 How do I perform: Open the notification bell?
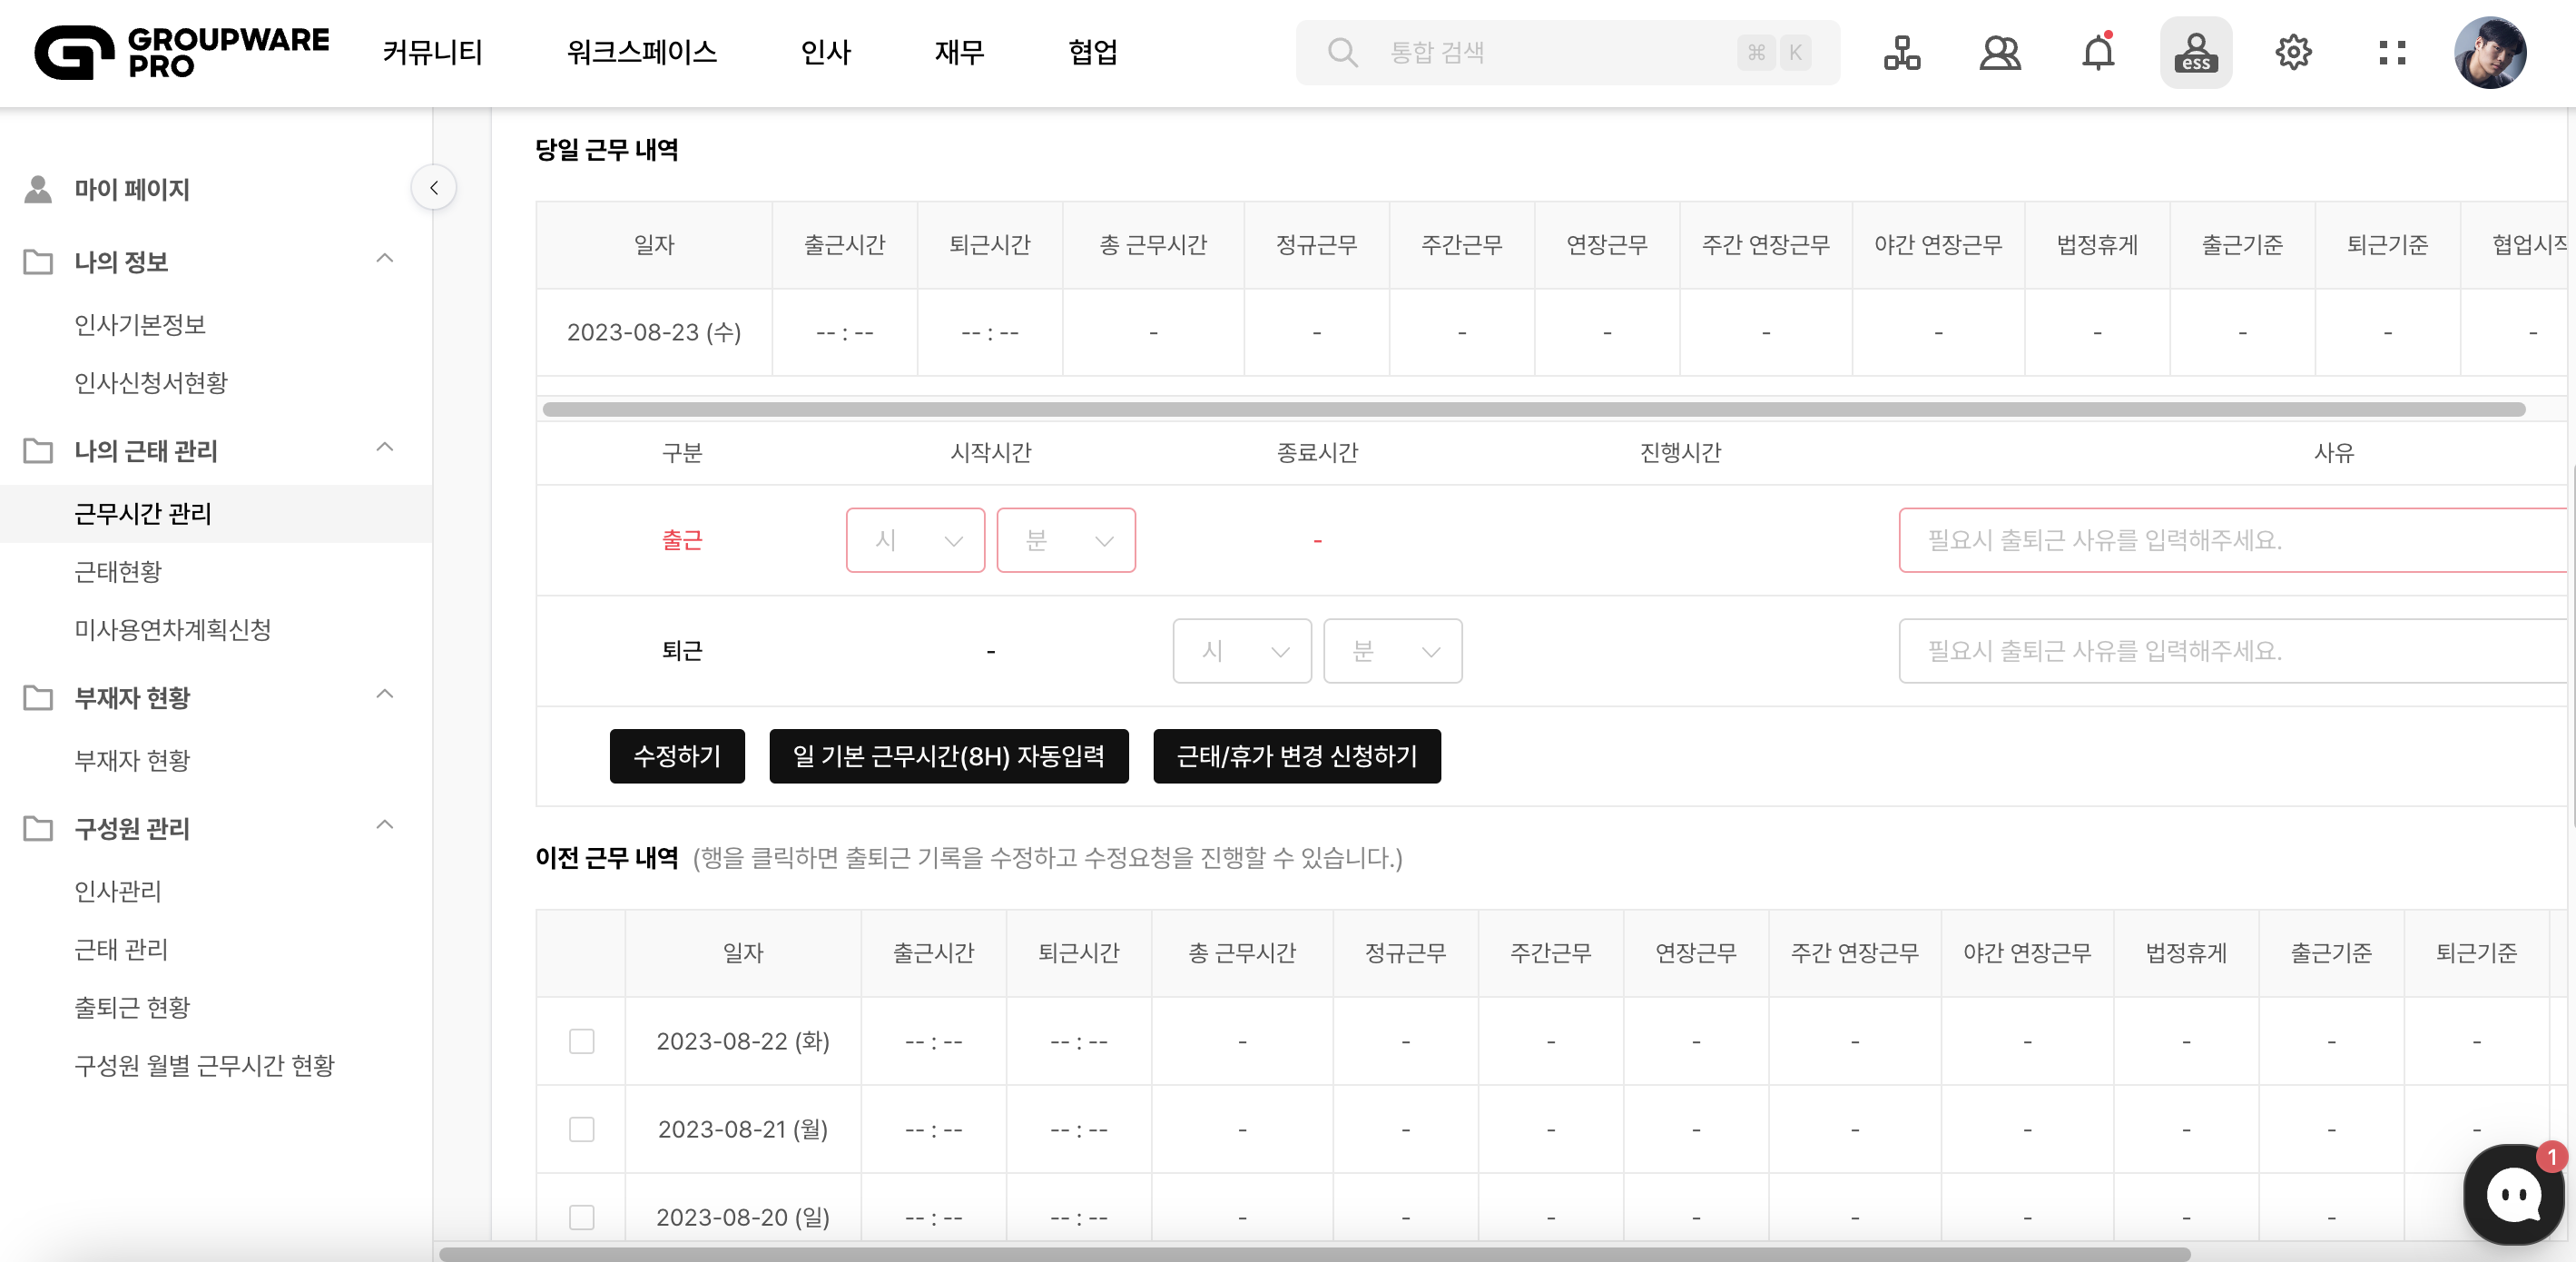tap(2098, 52)
